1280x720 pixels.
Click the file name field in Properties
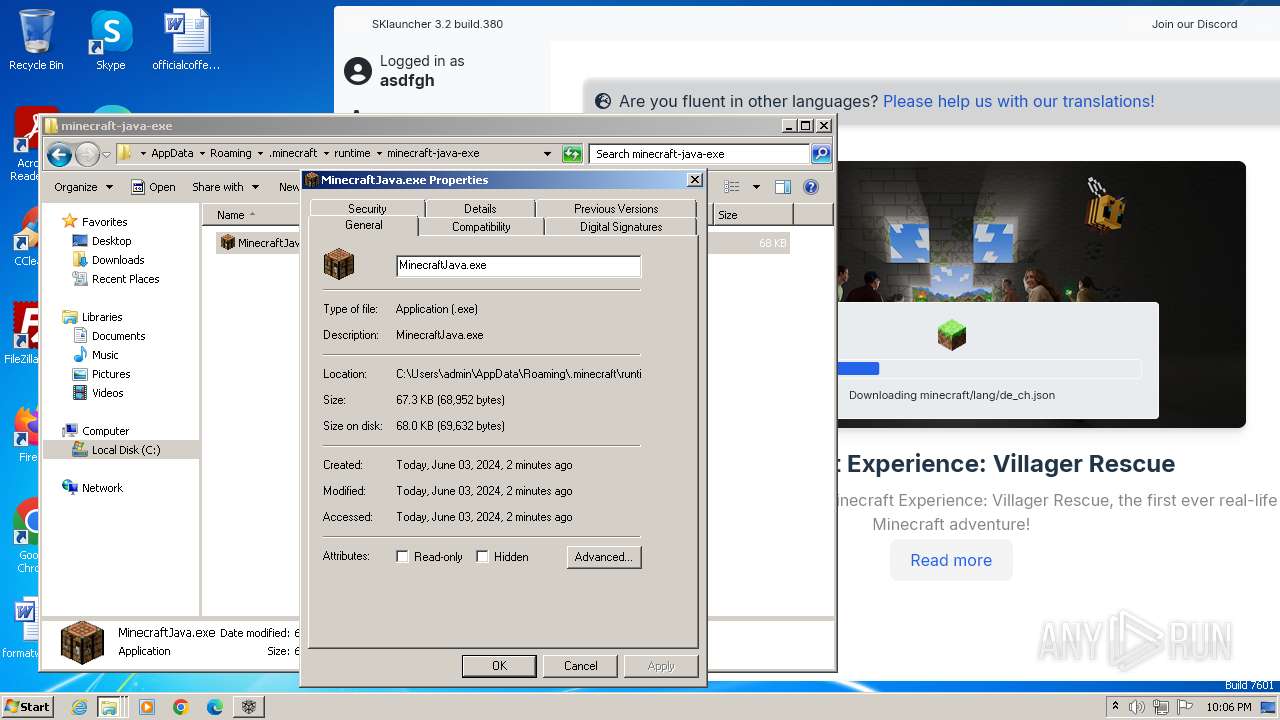[518, 266]
